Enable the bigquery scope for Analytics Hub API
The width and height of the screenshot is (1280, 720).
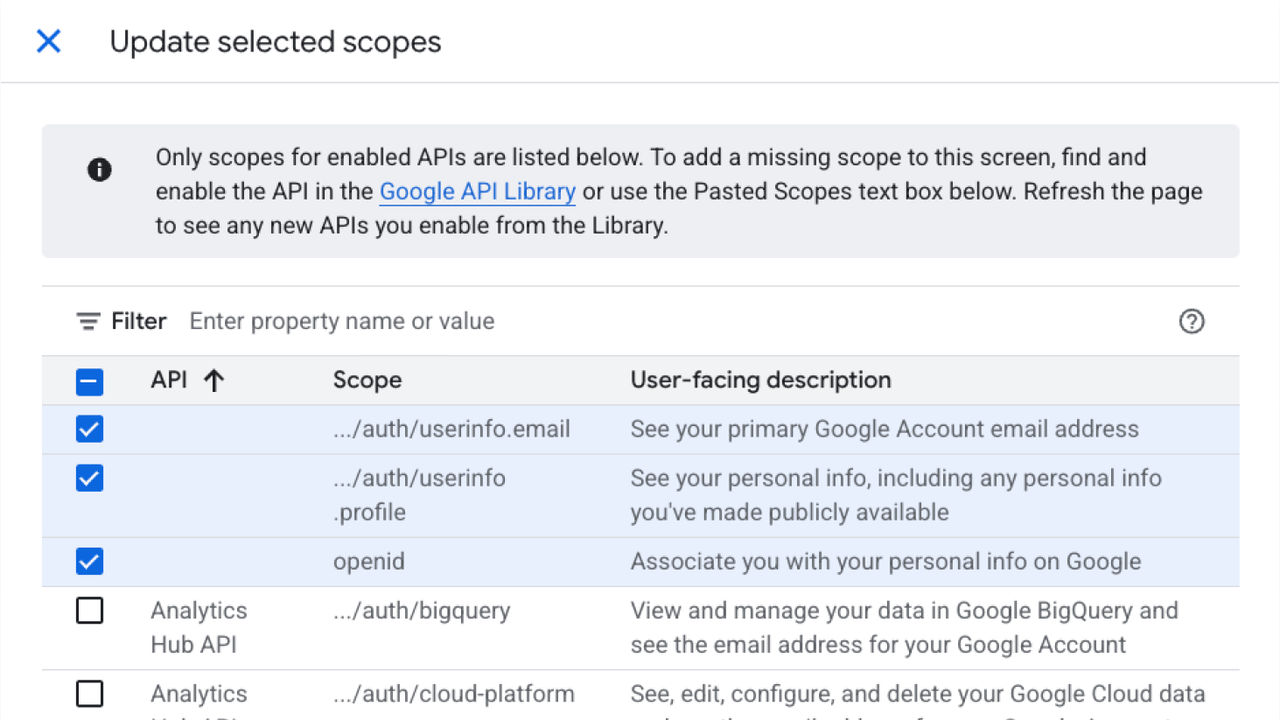point(89,610)
